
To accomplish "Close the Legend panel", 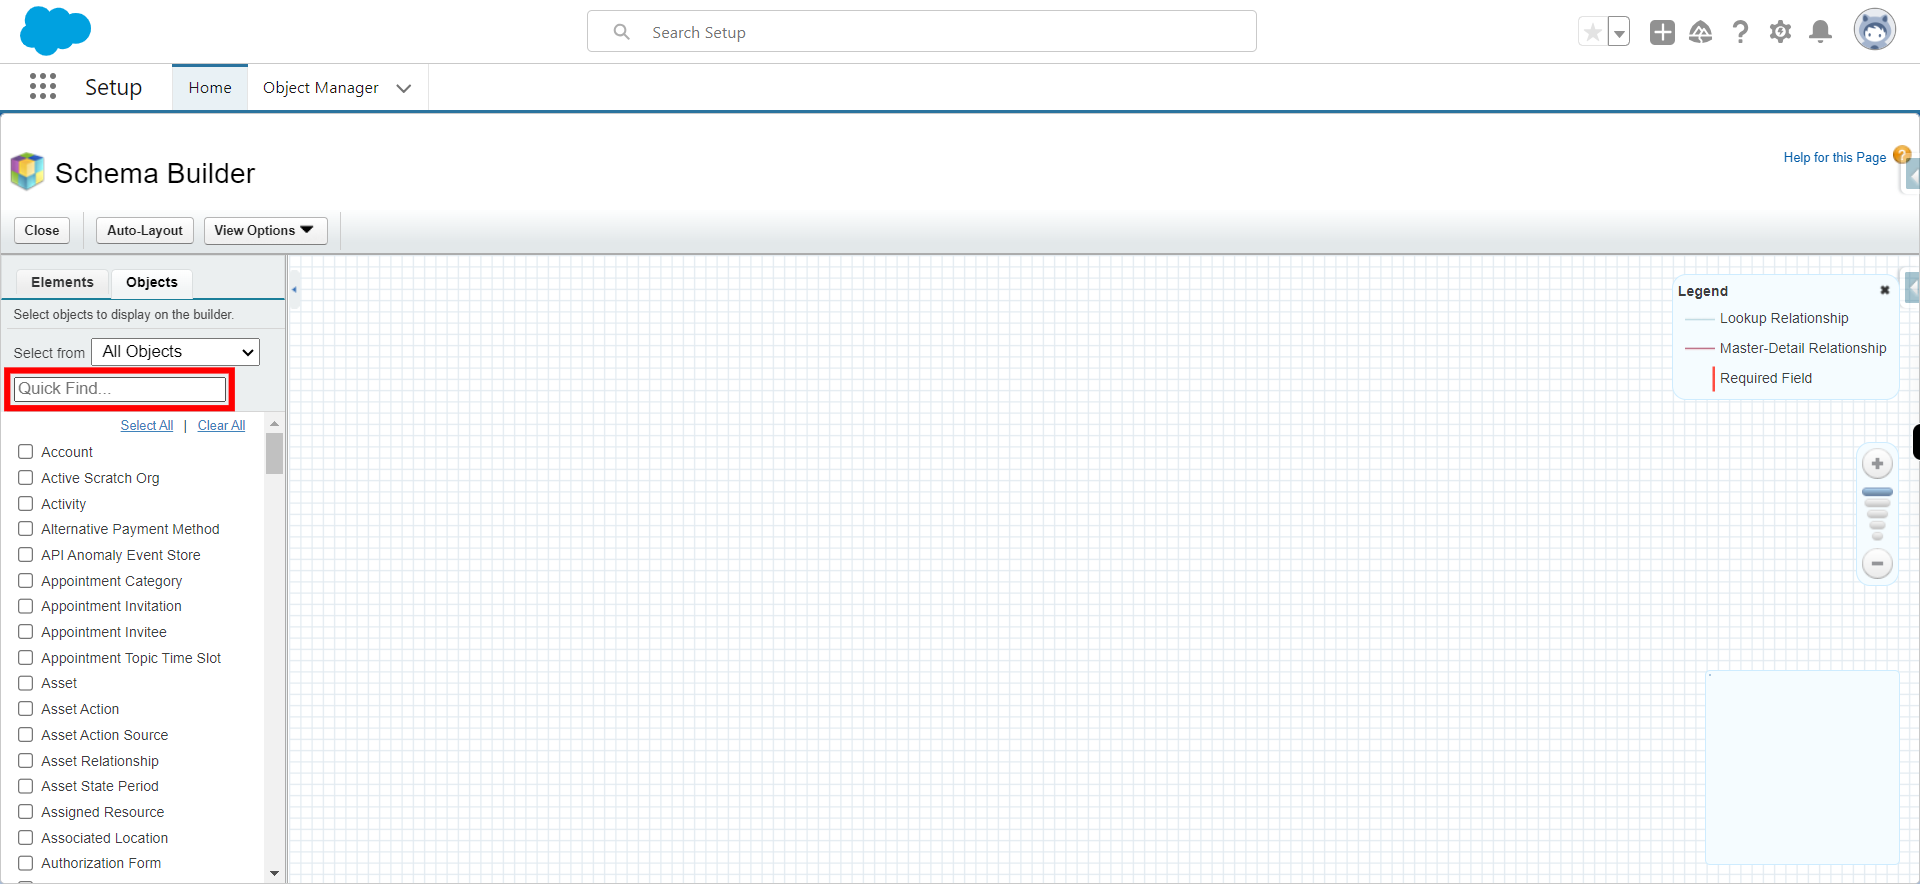I will (1885, 290).
